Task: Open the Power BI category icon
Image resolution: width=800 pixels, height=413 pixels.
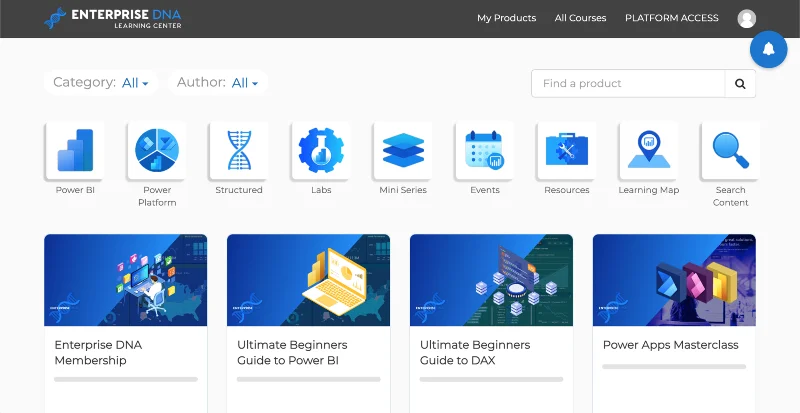Action: coord(75,150)
